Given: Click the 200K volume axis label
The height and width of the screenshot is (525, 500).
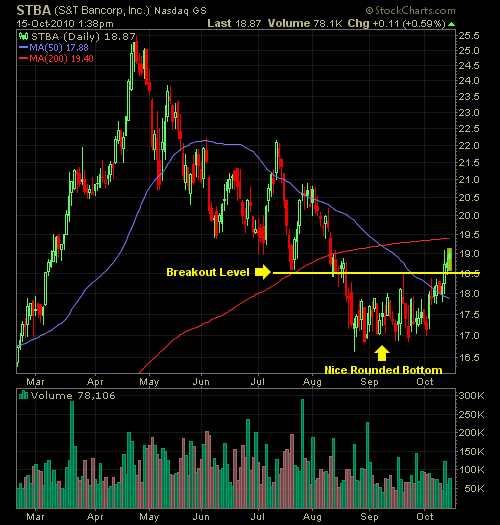Looking at the screenshot, I should [x=471, y=433].
